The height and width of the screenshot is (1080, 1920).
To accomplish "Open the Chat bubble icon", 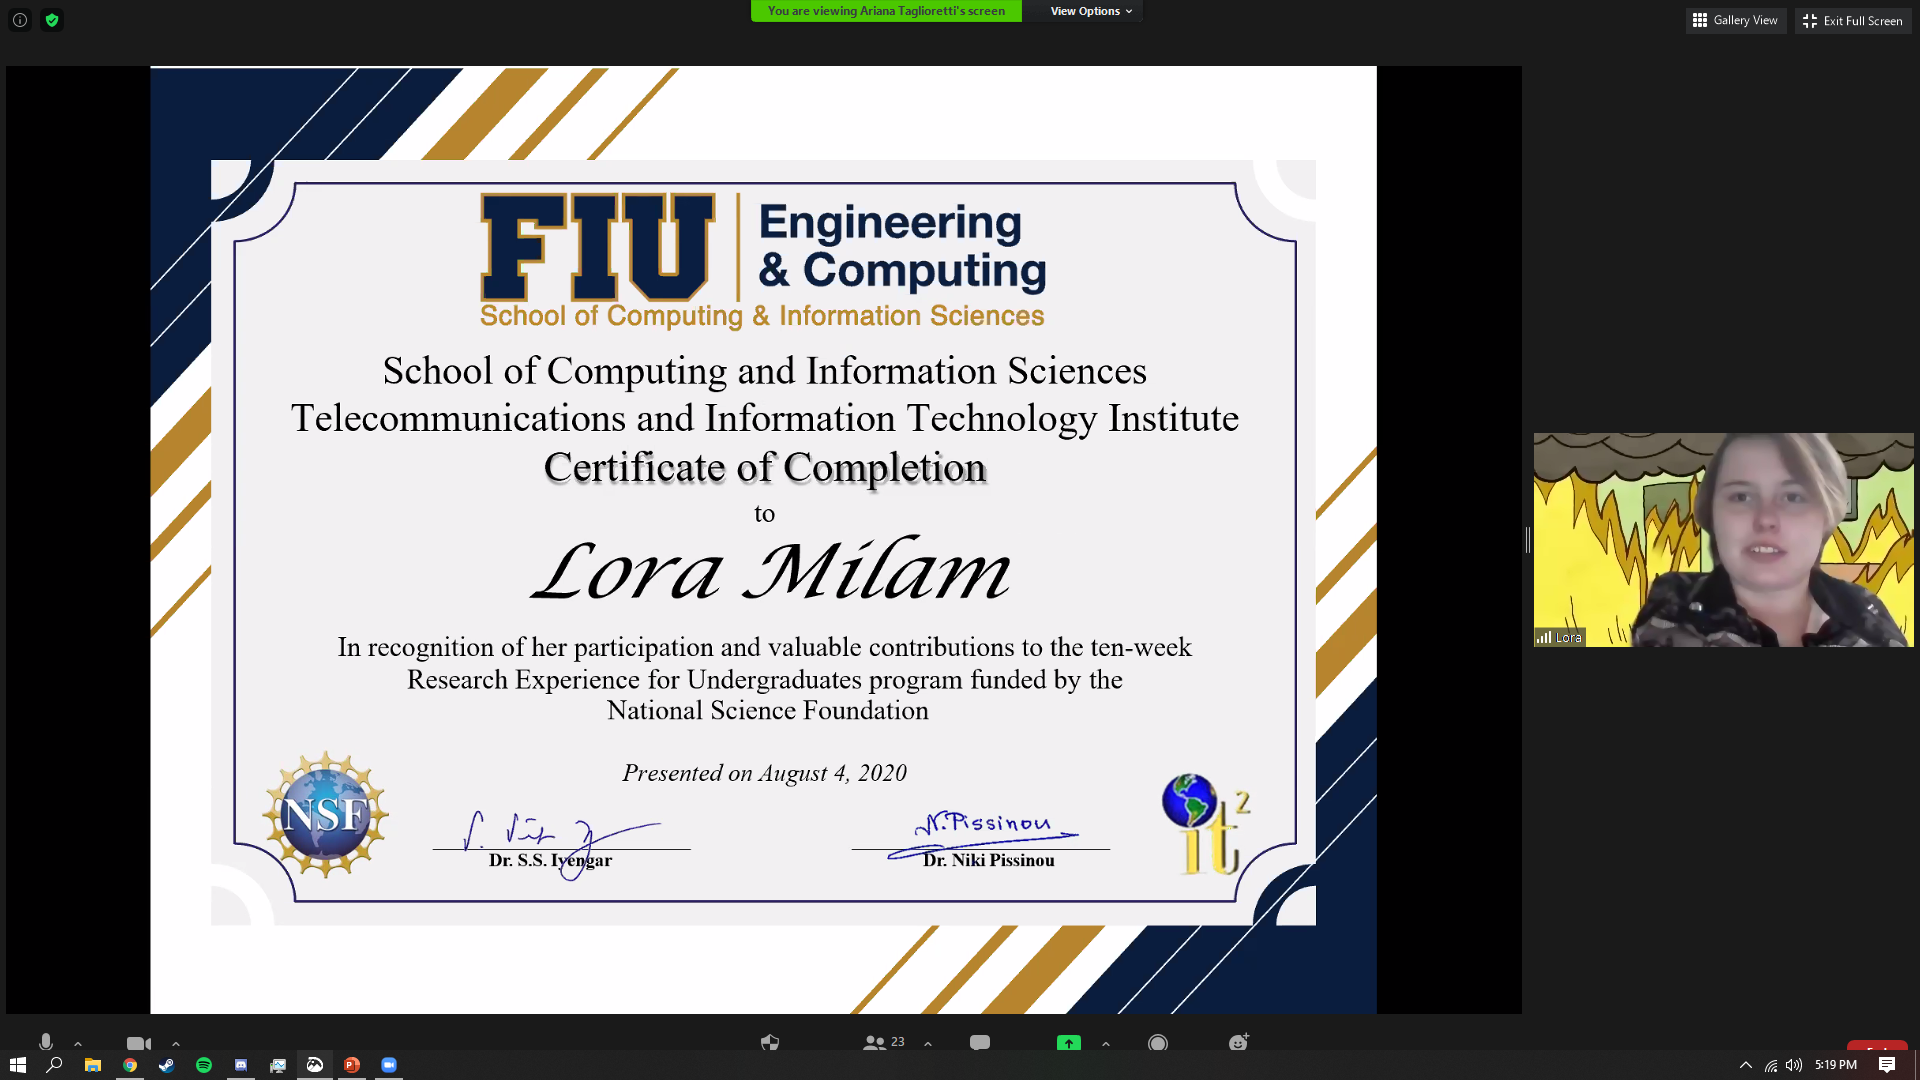I will (x=980, y=1042).
